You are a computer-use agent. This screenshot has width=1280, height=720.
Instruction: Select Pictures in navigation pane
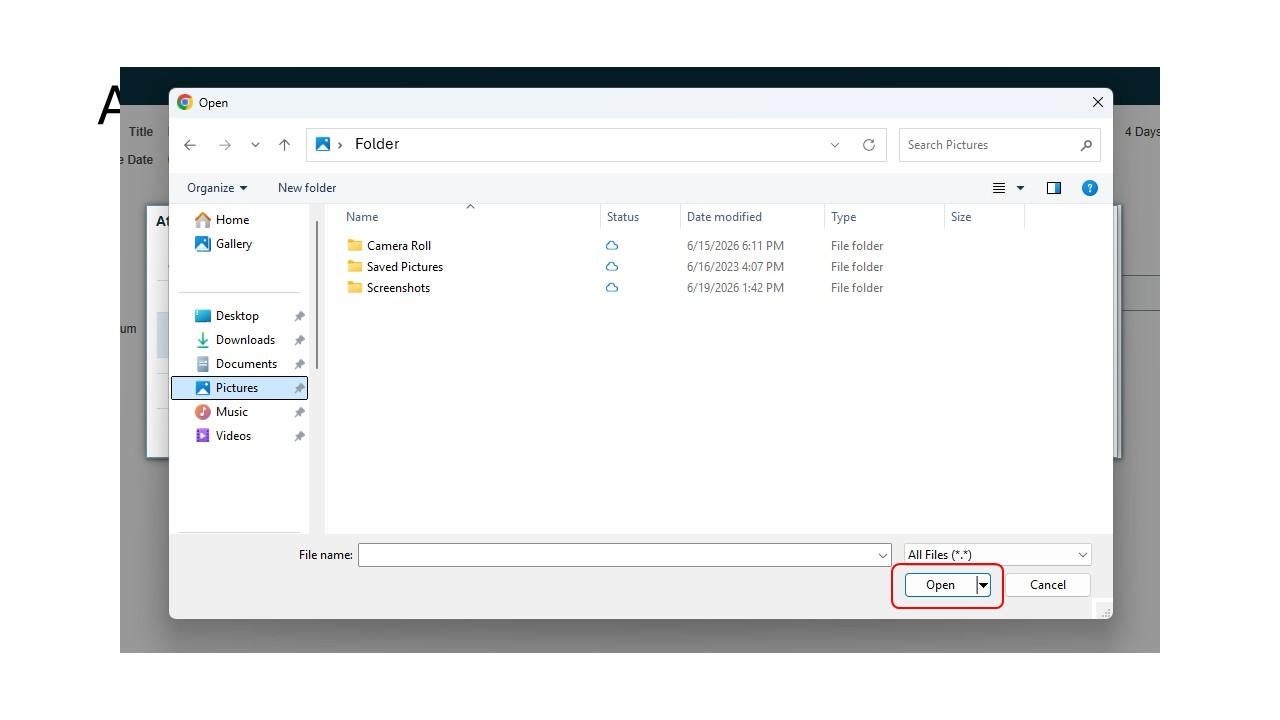[239, 388]
